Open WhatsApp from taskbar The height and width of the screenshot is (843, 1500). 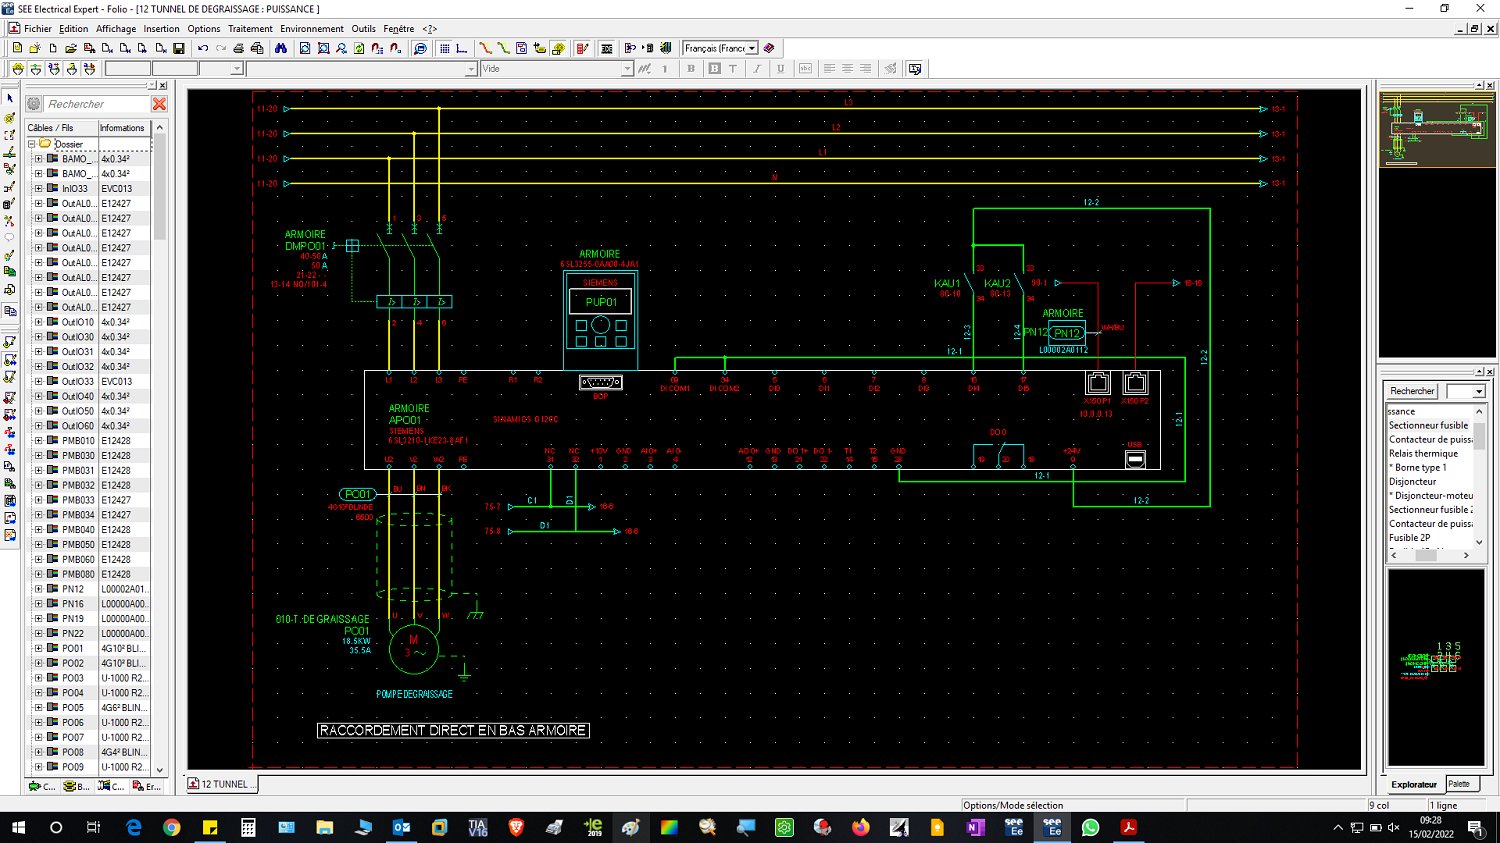[1090, 827]
